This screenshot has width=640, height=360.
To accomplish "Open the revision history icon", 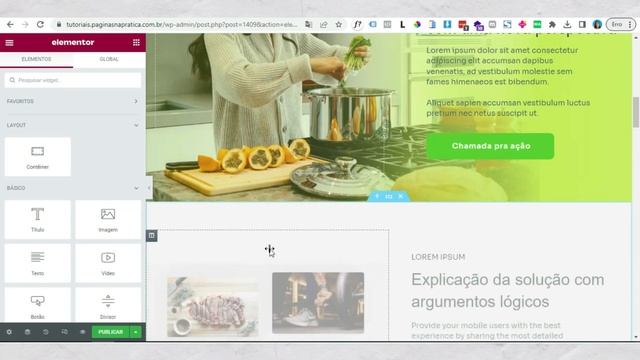I will [46, 332].
